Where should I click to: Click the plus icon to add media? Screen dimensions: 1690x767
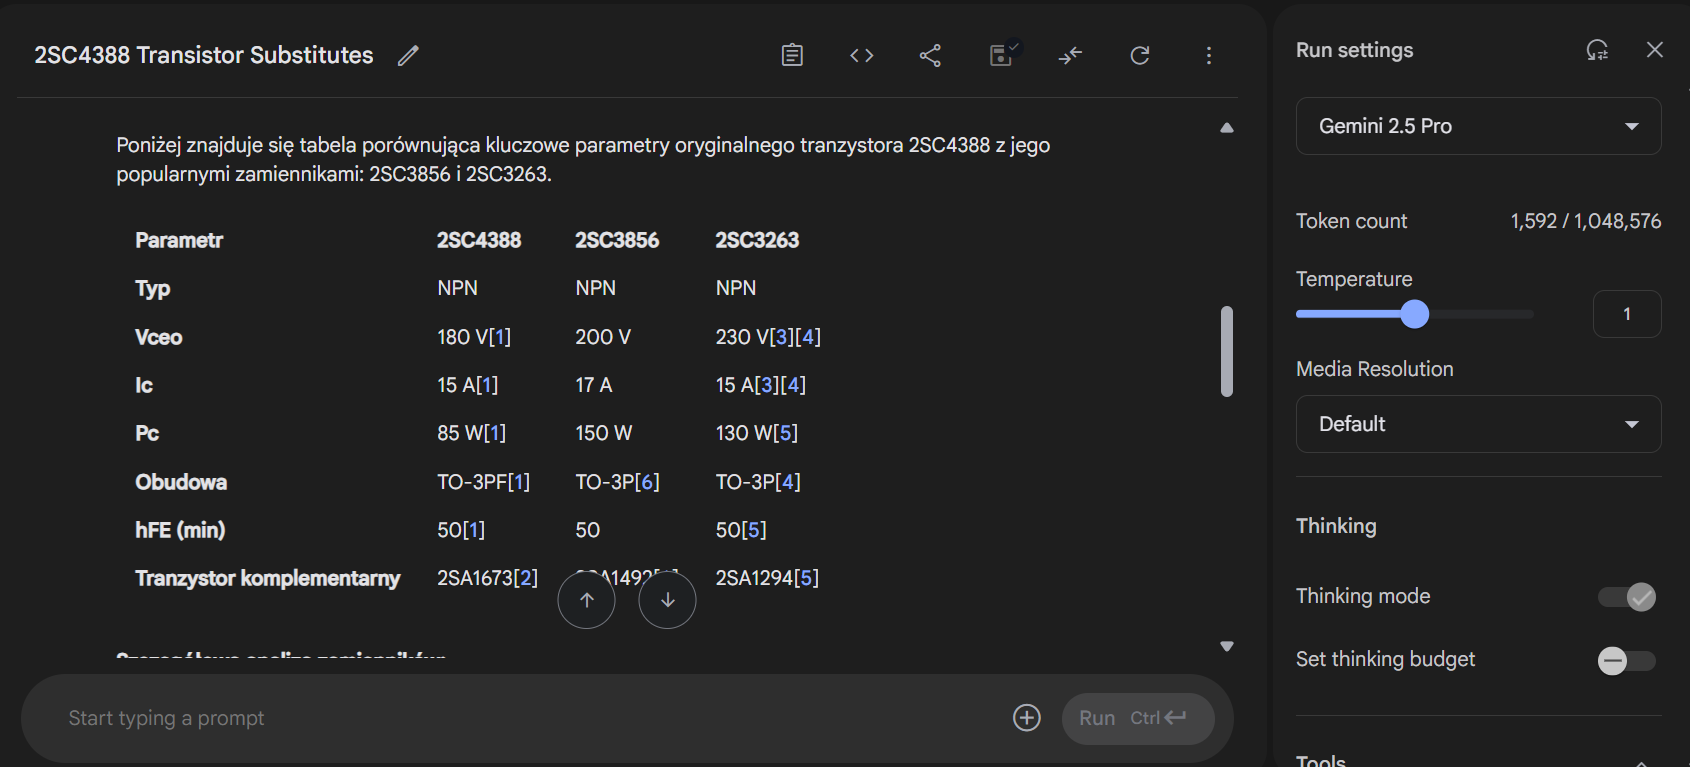point(1027,718)
